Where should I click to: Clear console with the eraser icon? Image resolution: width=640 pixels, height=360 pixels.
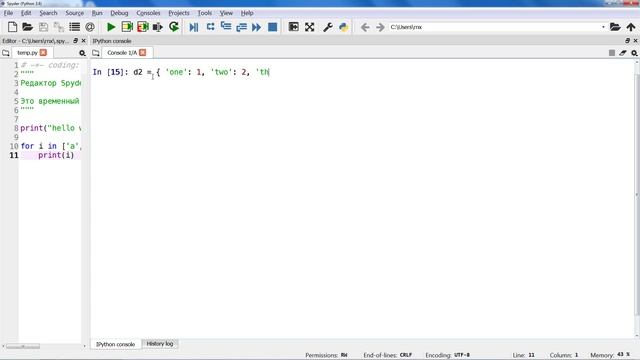[x=623, y=53]
